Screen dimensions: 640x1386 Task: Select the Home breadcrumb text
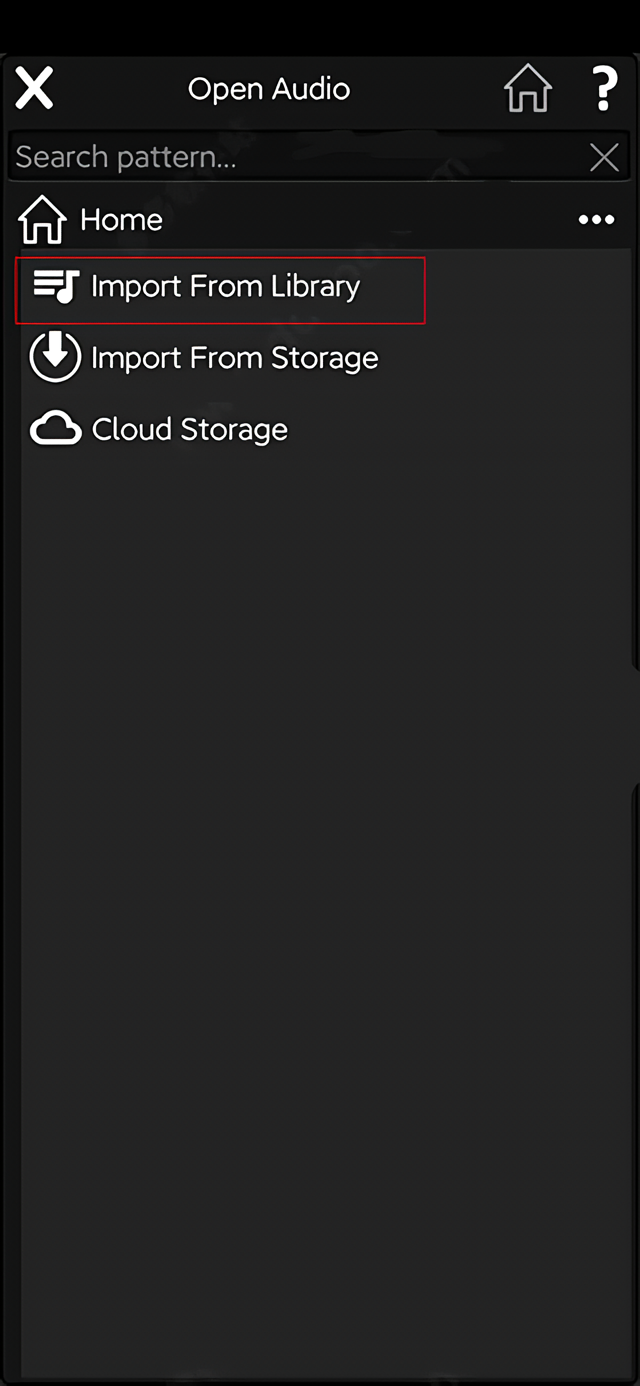pos(121,220)
